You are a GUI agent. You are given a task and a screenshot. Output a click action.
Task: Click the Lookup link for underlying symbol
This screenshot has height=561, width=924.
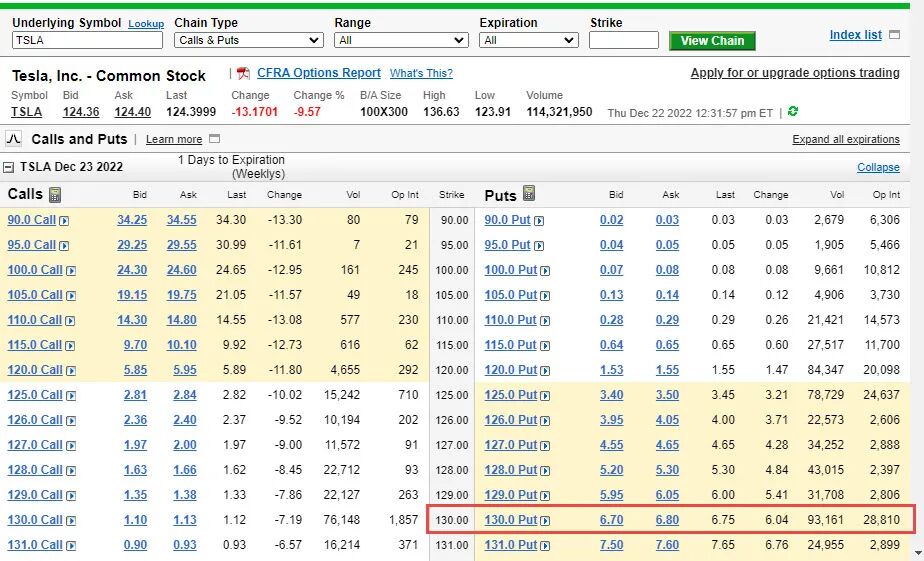146,24
